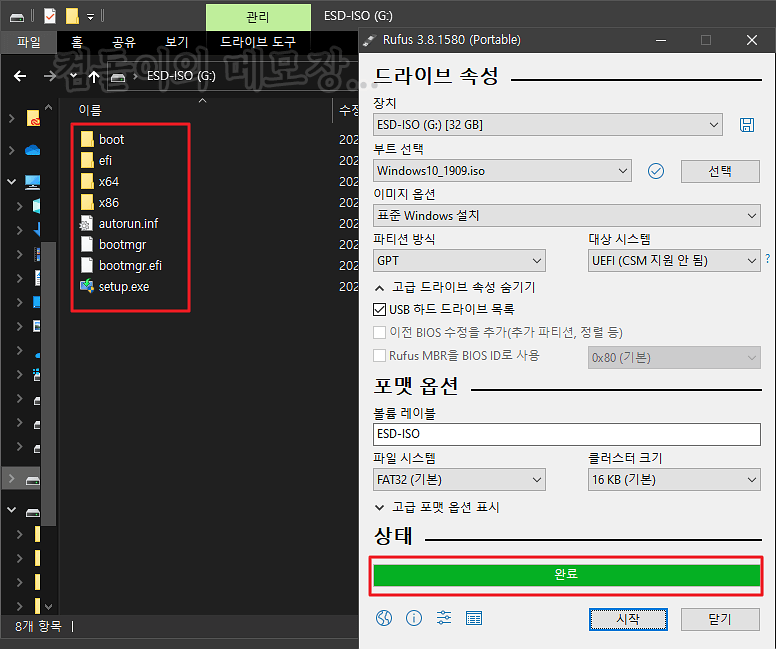This screenshot has width=776, height=649.
Task: Expand the OneDrive tree node chevron
Action: coord(11,150)
